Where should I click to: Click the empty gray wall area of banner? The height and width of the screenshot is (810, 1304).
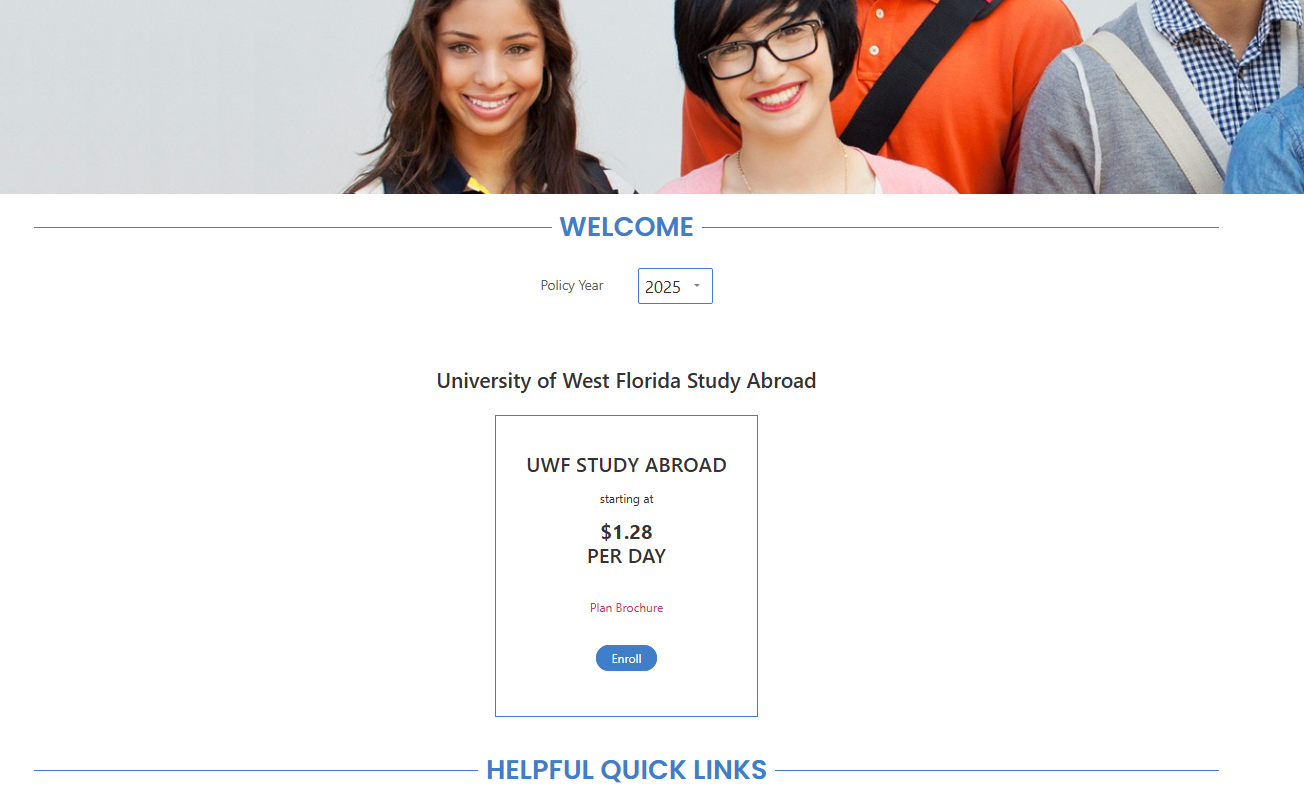170,95
